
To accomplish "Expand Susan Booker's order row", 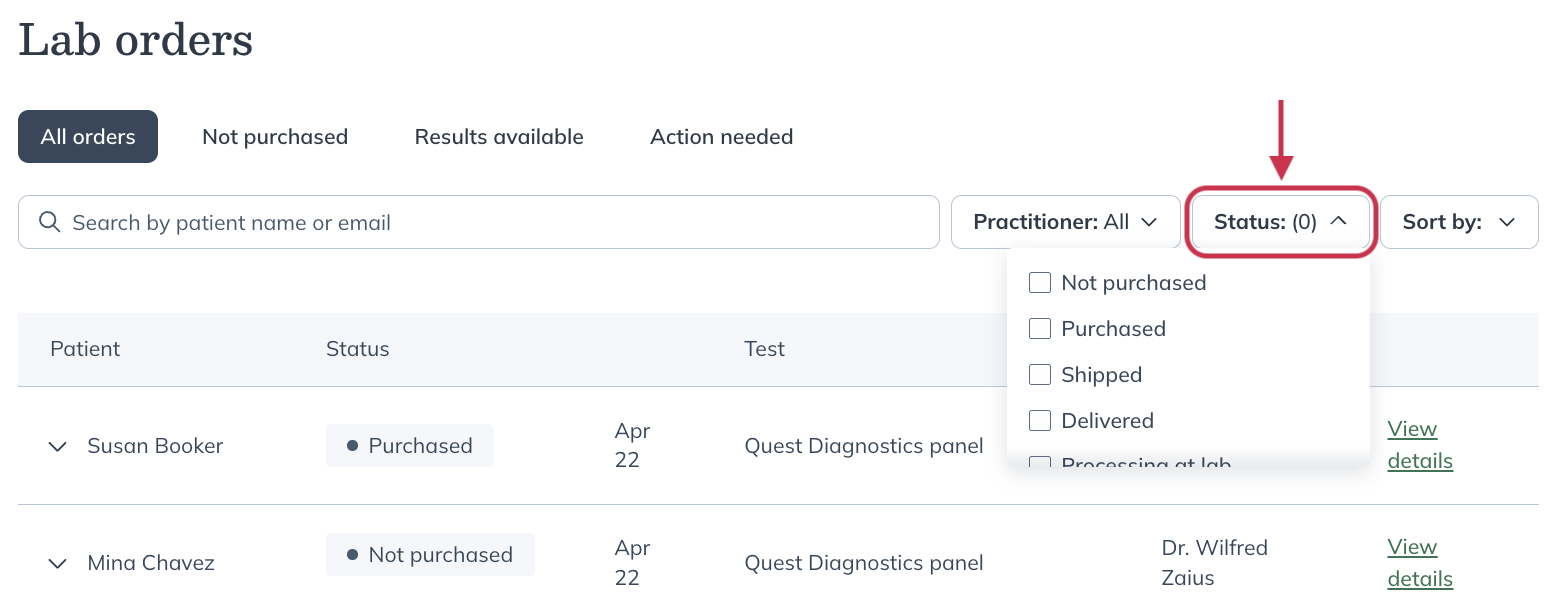I will [57, 447].
